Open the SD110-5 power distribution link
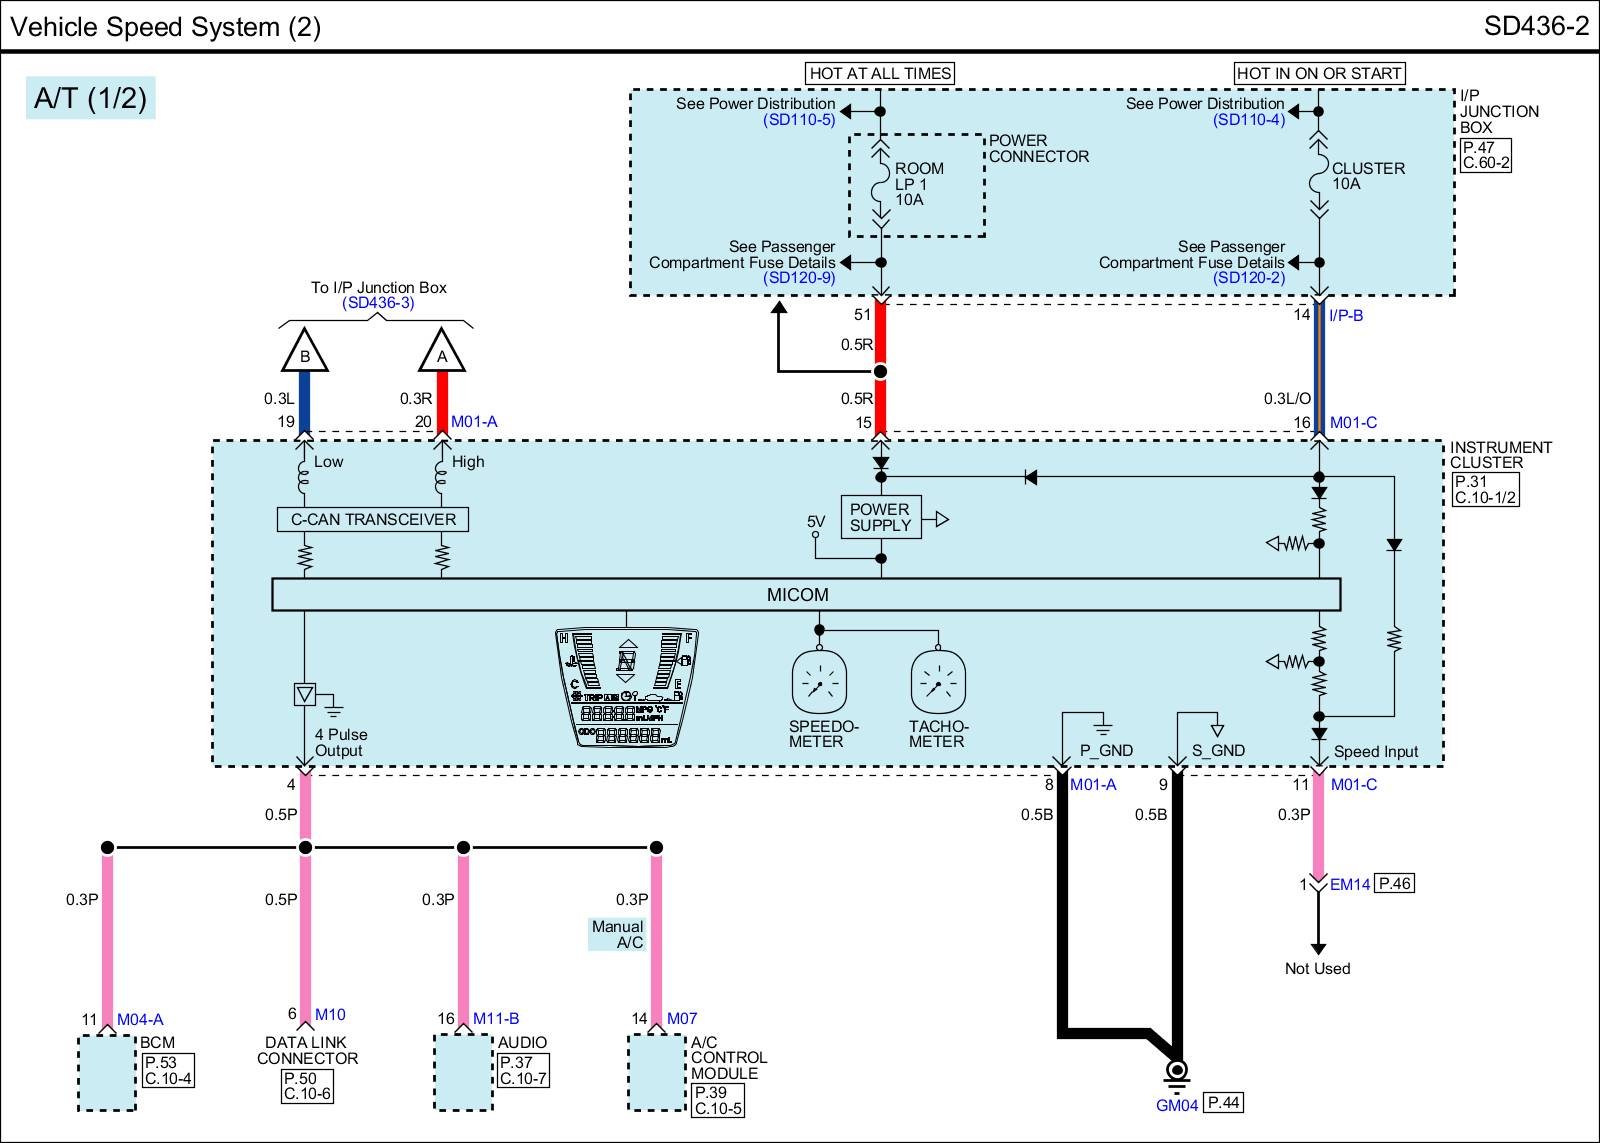Viewport: 1600px width, 1143px height. (x=798, y=120)
